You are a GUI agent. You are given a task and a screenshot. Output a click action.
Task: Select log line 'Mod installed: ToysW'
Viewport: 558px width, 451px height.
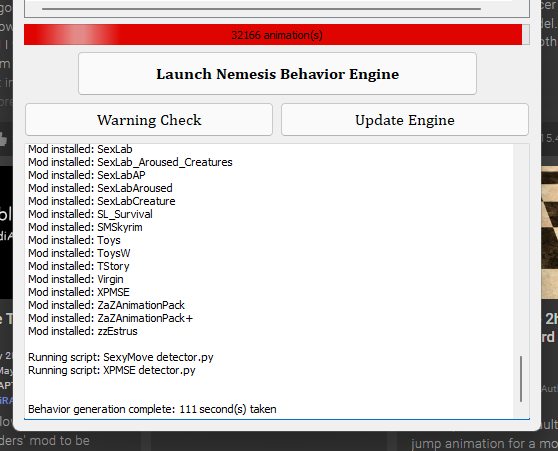click(x=79, y=253)
